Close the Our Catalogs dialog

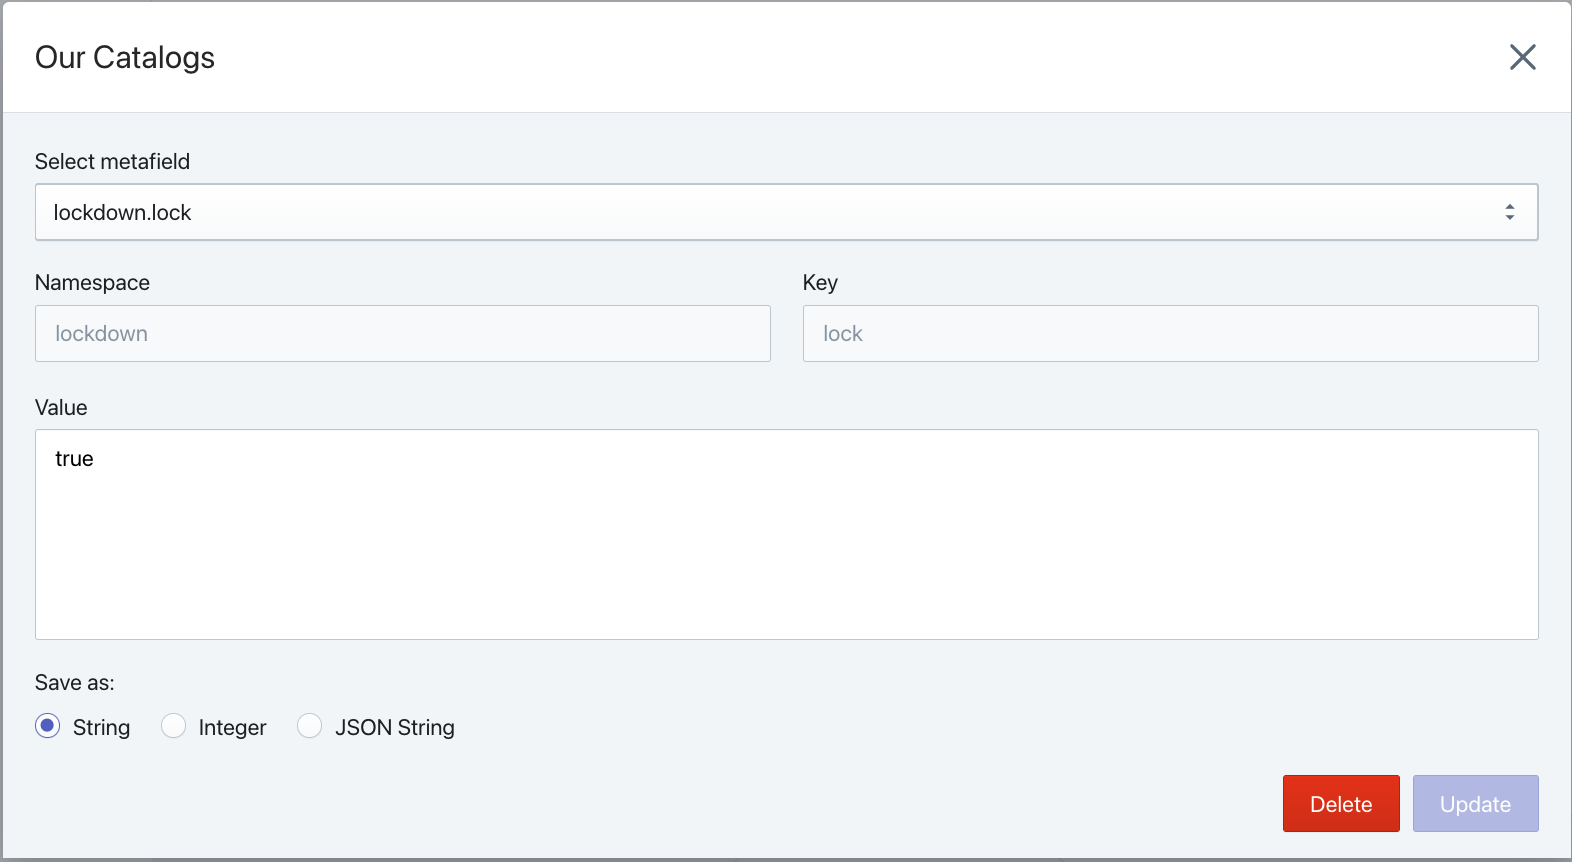[1522, 57]
